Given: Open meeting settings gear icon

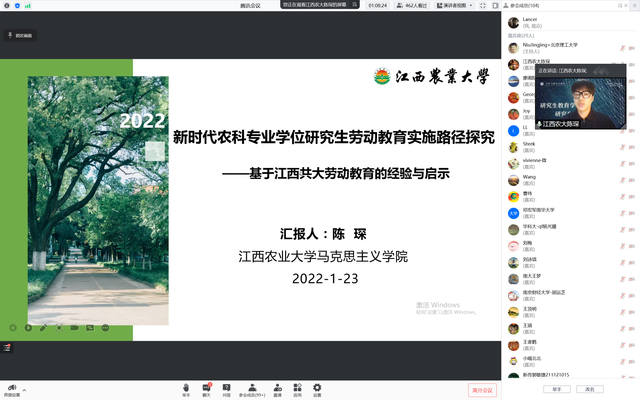Looking at the screenshot, I should click(x=317, y=387).
